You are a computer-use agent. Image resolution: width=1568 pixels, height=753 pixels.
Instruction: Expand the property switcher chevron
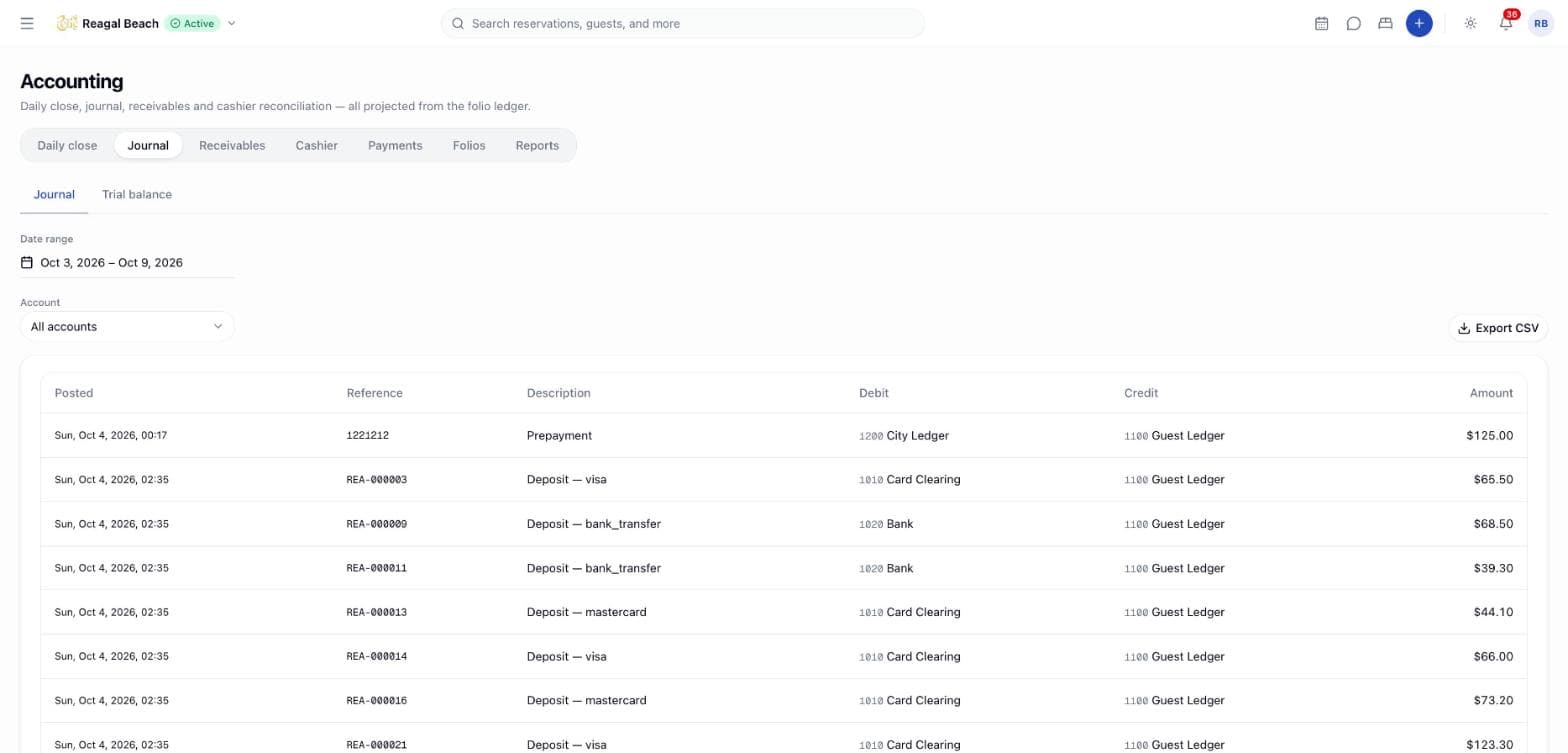(x=232, y=23)
